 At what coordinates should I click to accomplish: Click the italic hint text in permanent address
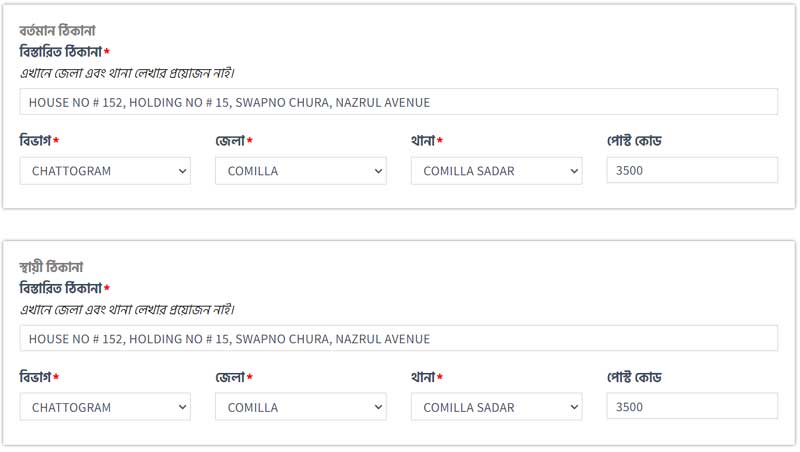point(127,309)
